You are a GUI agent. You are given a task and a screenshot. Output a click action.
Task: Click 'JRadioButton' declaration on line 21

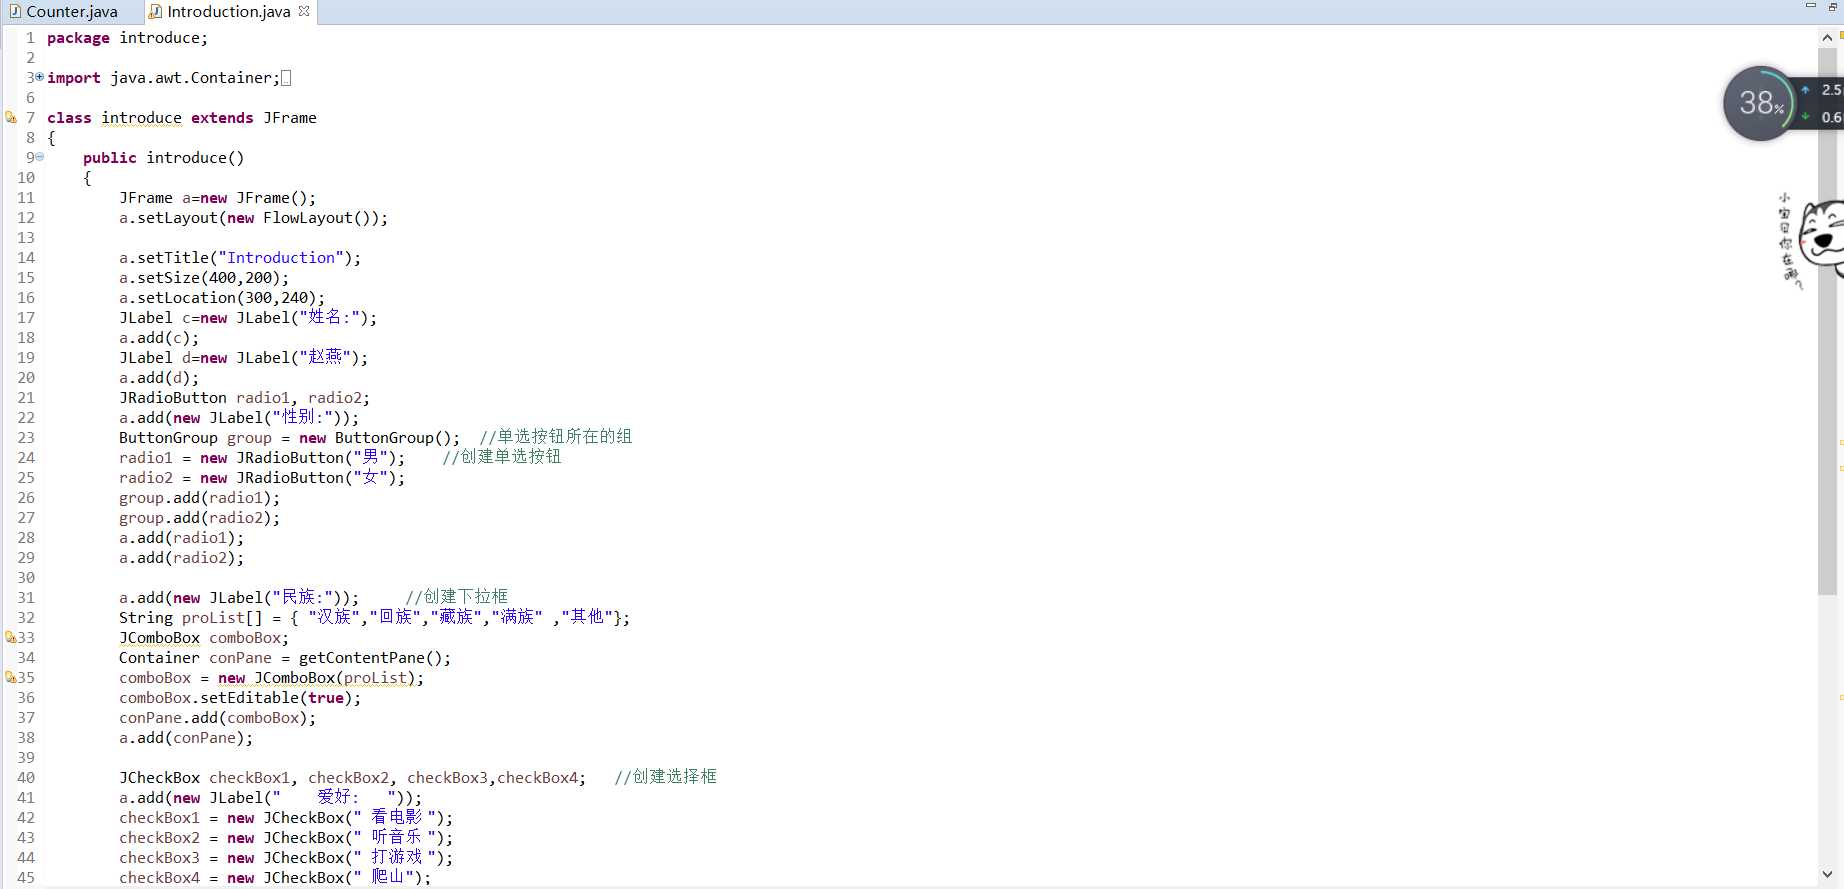click(173, 398)
